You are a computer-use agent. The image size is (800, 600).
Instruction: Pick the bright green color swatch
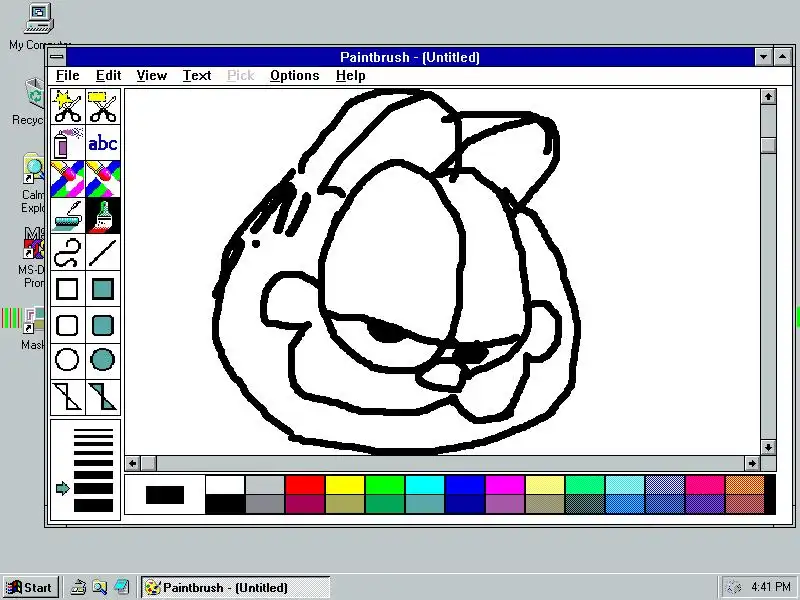[385, 485]
